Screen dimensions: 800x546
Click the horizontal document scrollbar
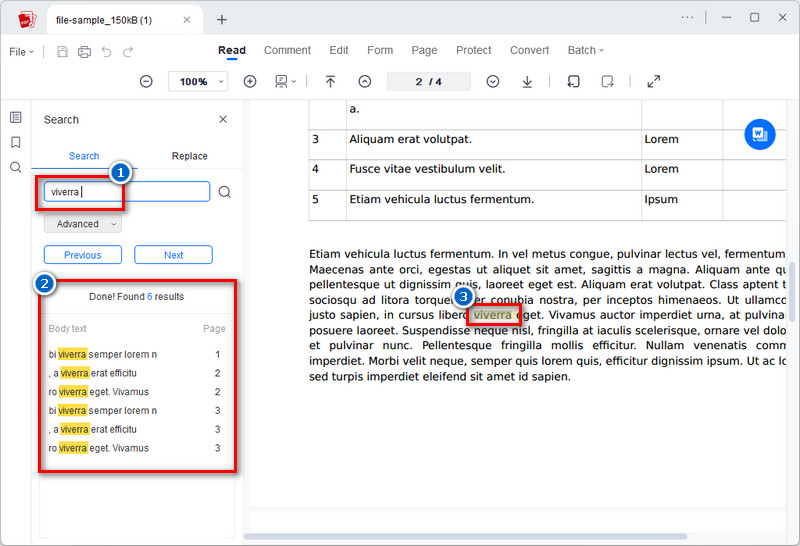coord(465,536)
